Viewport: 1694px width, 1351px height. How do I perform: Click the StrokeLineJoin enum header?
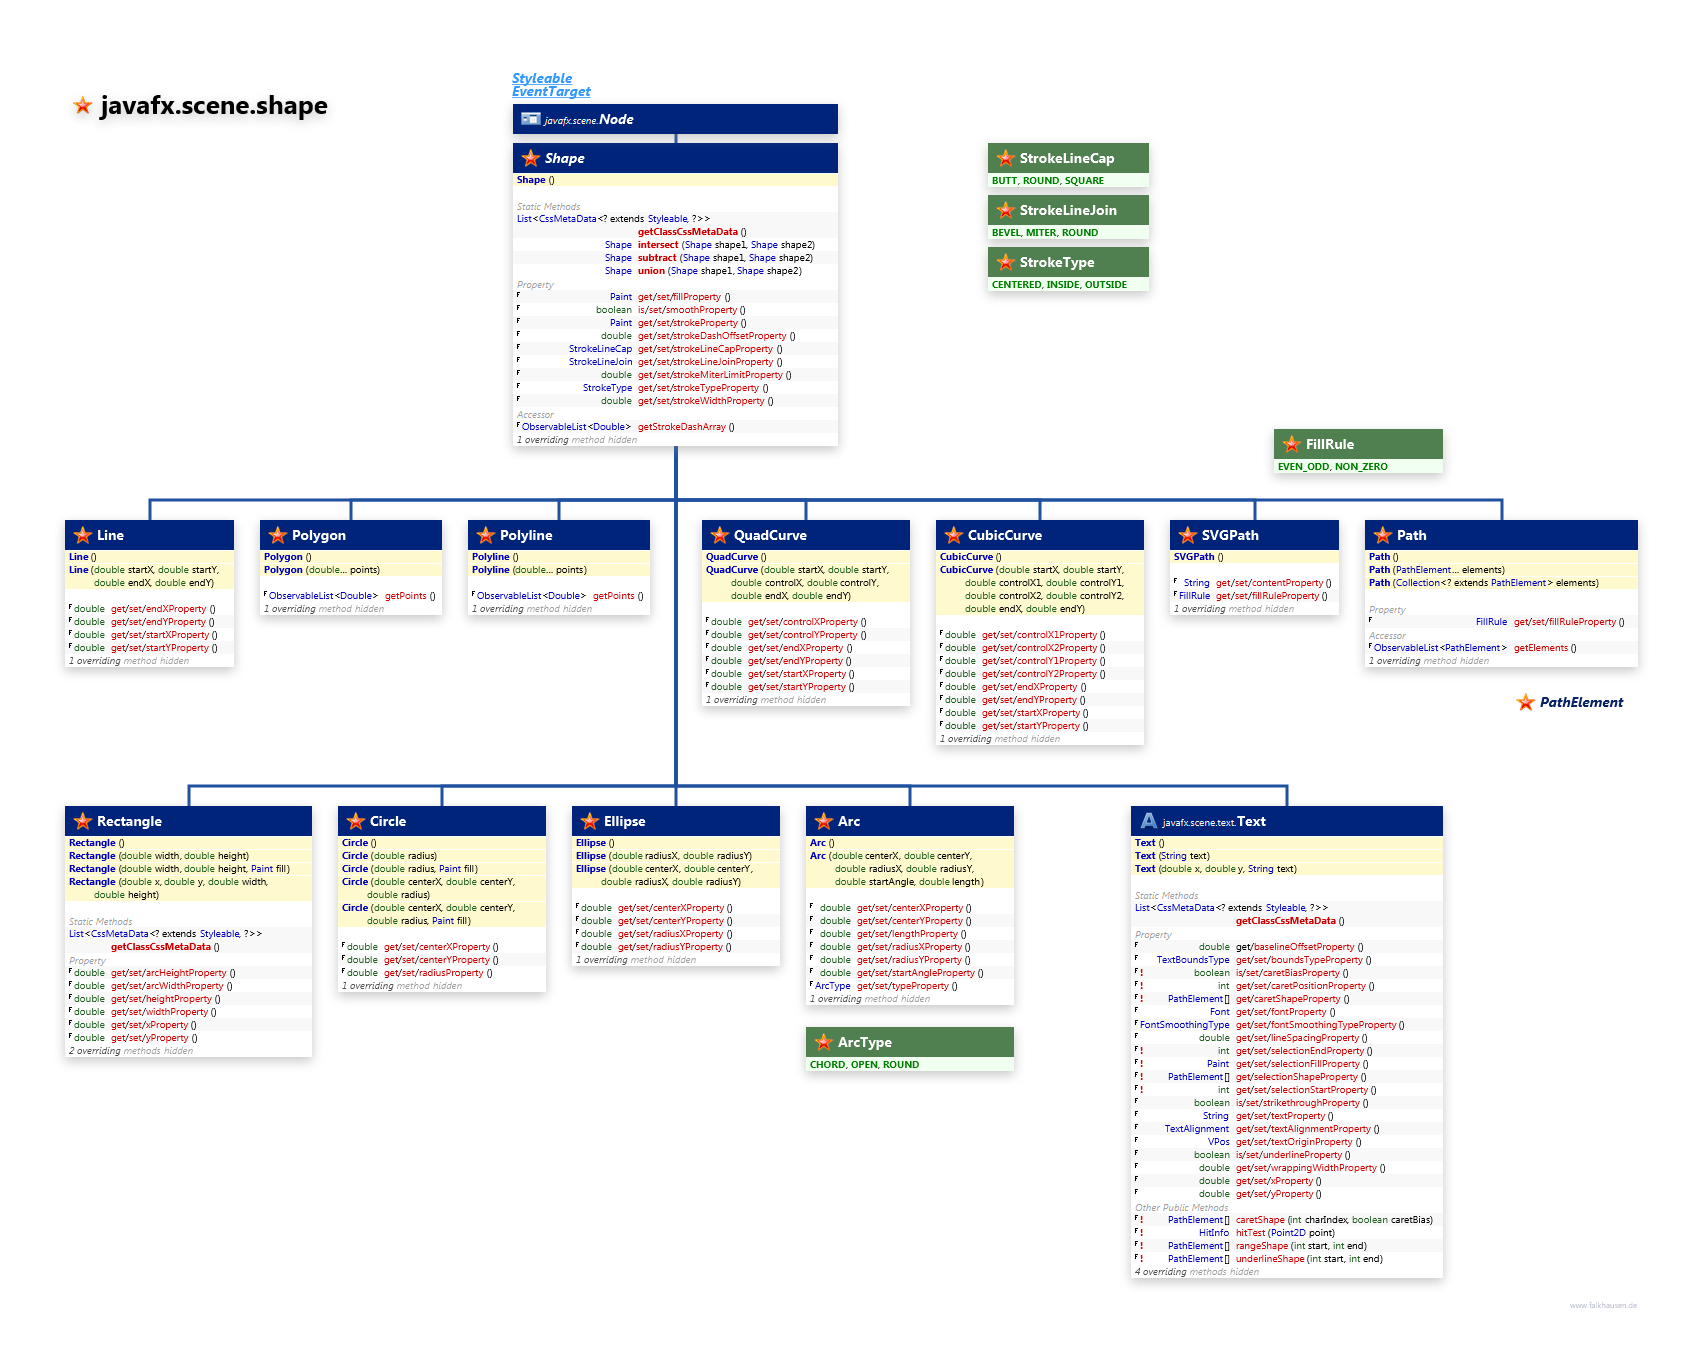point(1067,210)
